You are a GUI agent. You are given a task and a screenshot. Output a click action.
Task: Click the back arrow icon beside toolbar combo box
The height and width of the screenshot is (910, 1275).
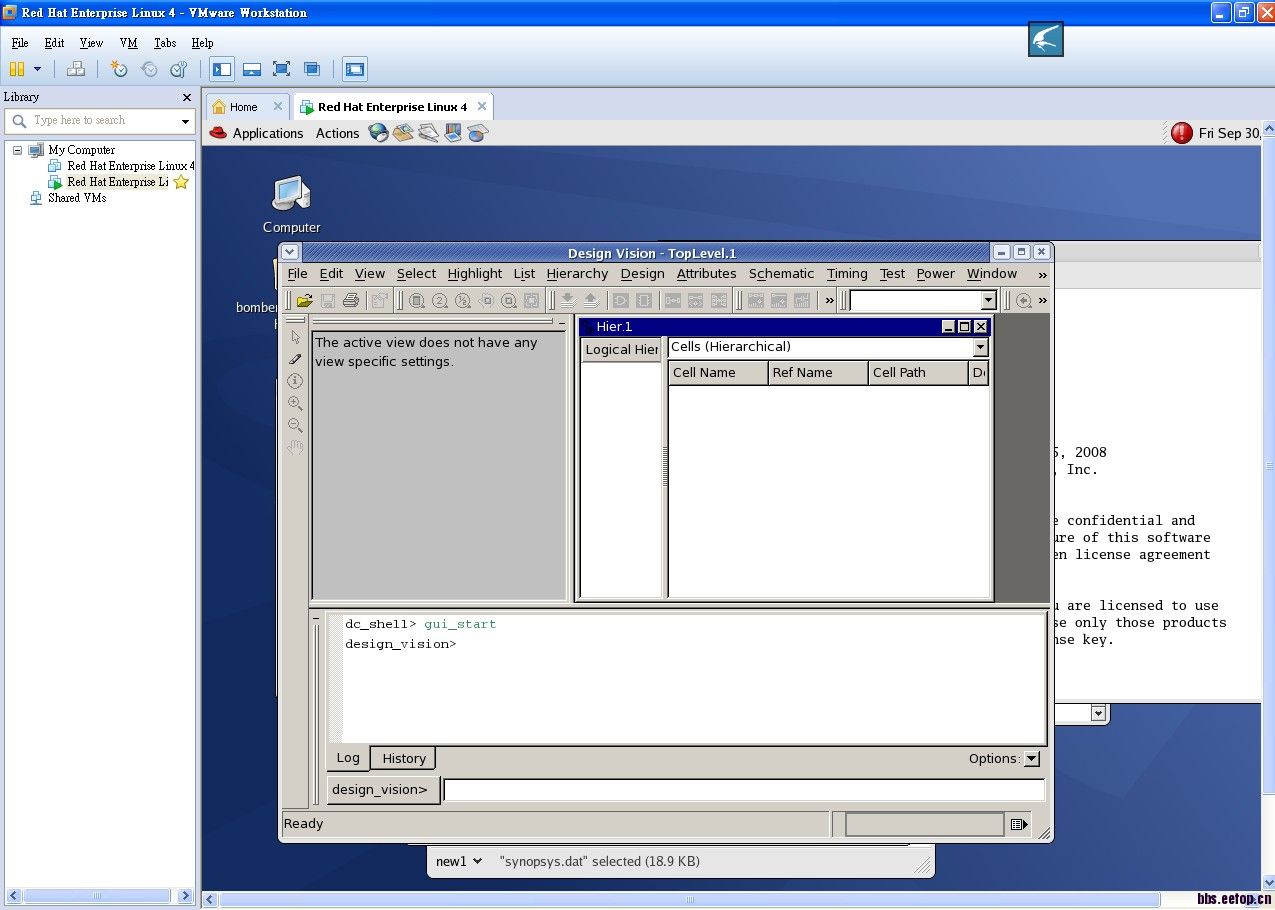tap(1024, 300)
